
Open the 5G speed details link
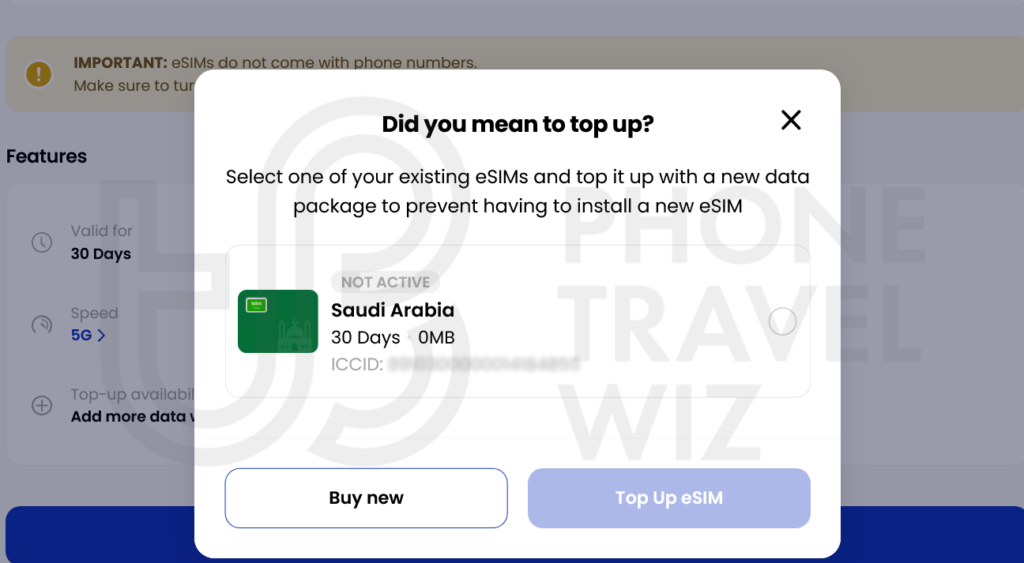click(x=88, y=336)
